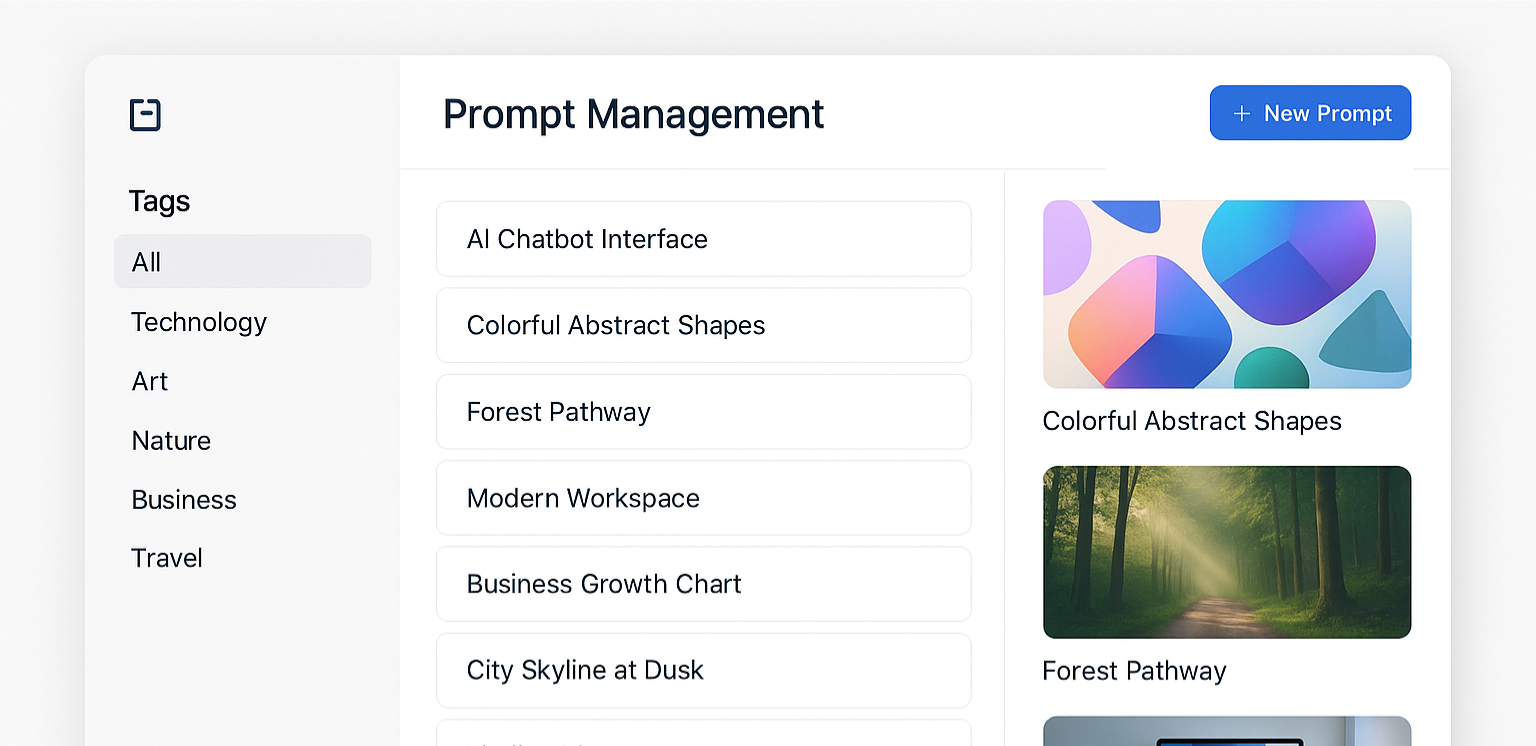The image size is (1536, 746).
Task: Select the Colorful Abstract Shapes list item
Action: point(704,325)
